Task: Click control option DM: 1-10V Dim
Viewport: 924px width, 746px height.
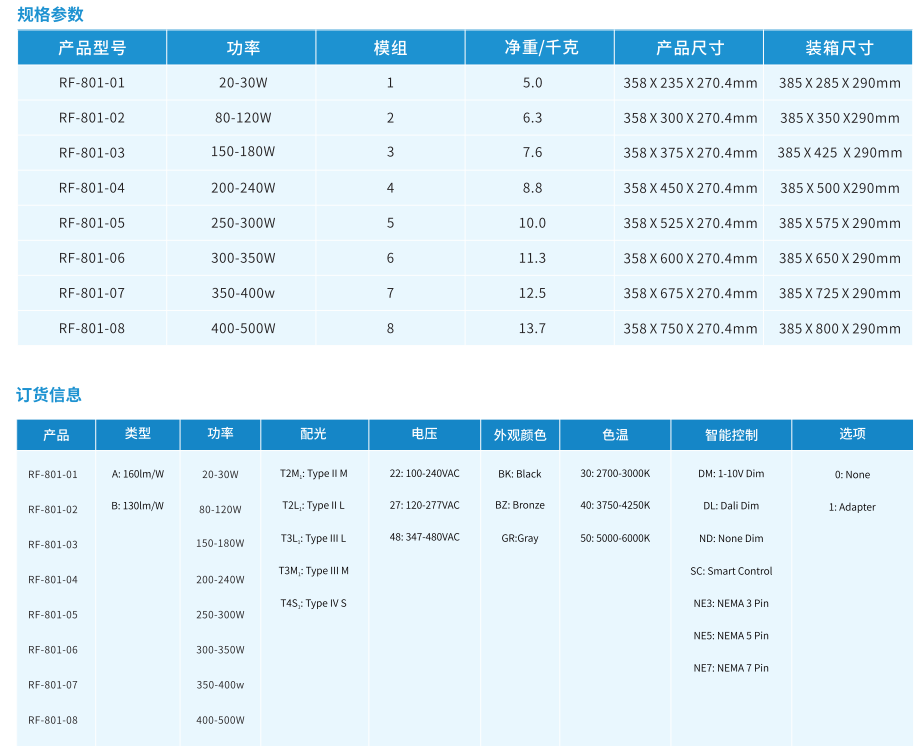Action: pyautogui.click(x=731, y=474)
